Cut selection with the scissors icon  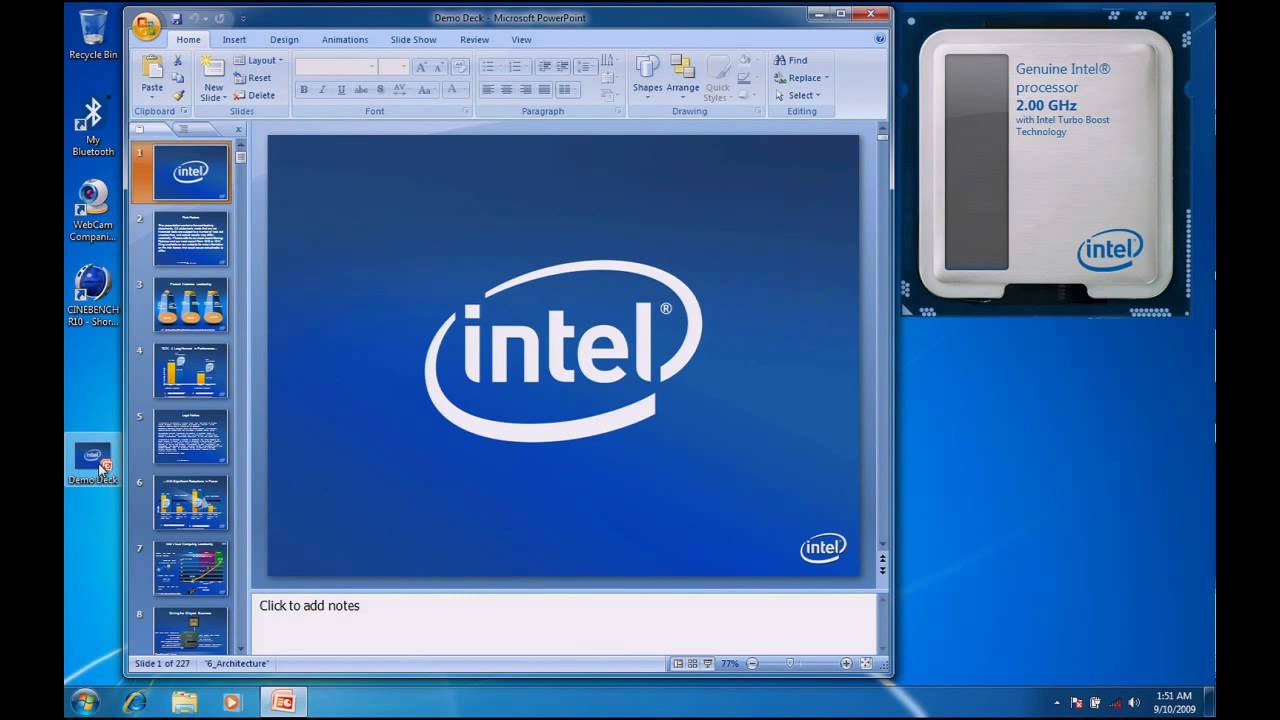(178, 61)
